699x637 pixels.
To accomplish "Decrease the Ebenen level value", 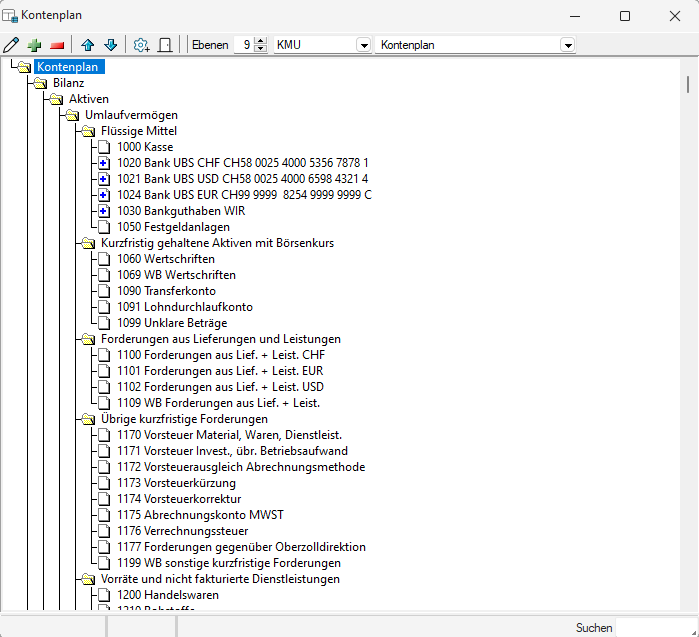I will [261, 49].
